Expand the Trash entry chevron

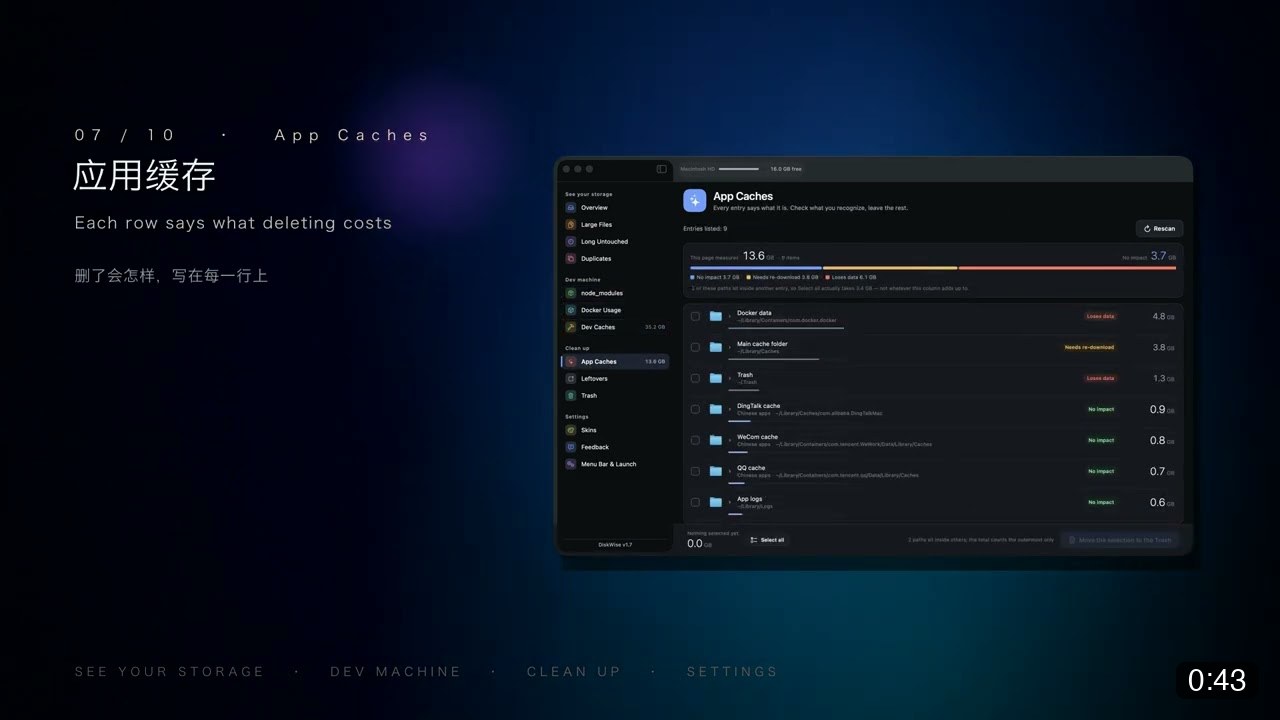pos(729,378)
